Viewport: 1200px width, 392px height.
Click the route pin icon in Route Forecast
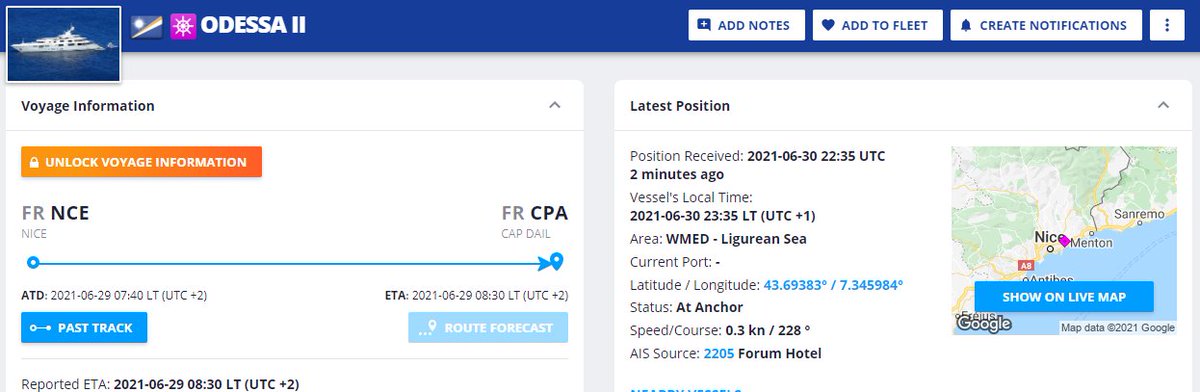tap(428, 327)
